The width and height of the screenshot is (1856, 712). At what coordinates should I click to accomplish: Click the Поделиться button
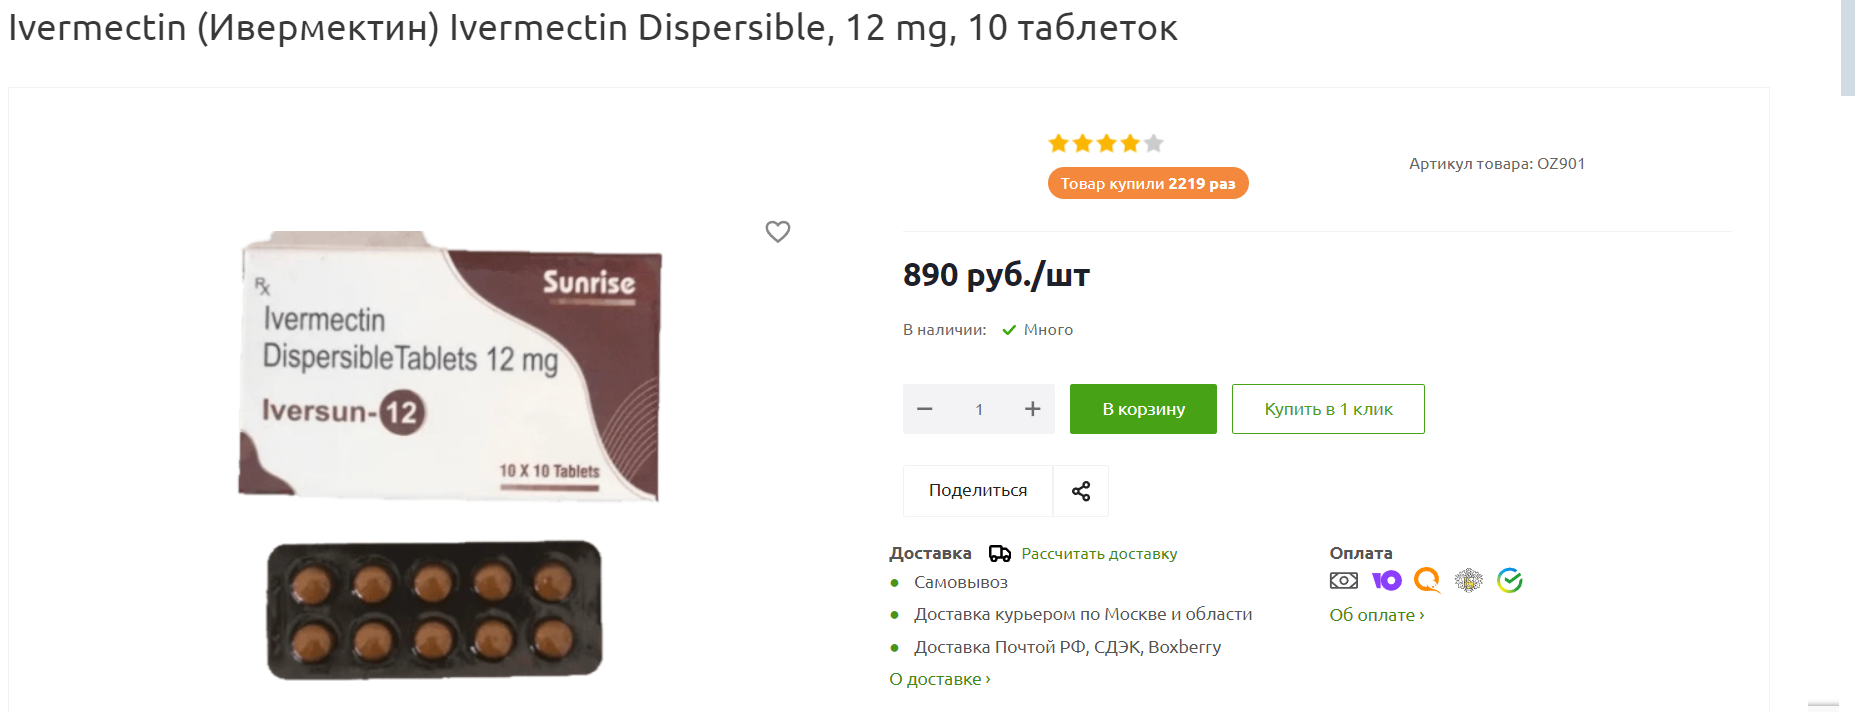[978, 491]
